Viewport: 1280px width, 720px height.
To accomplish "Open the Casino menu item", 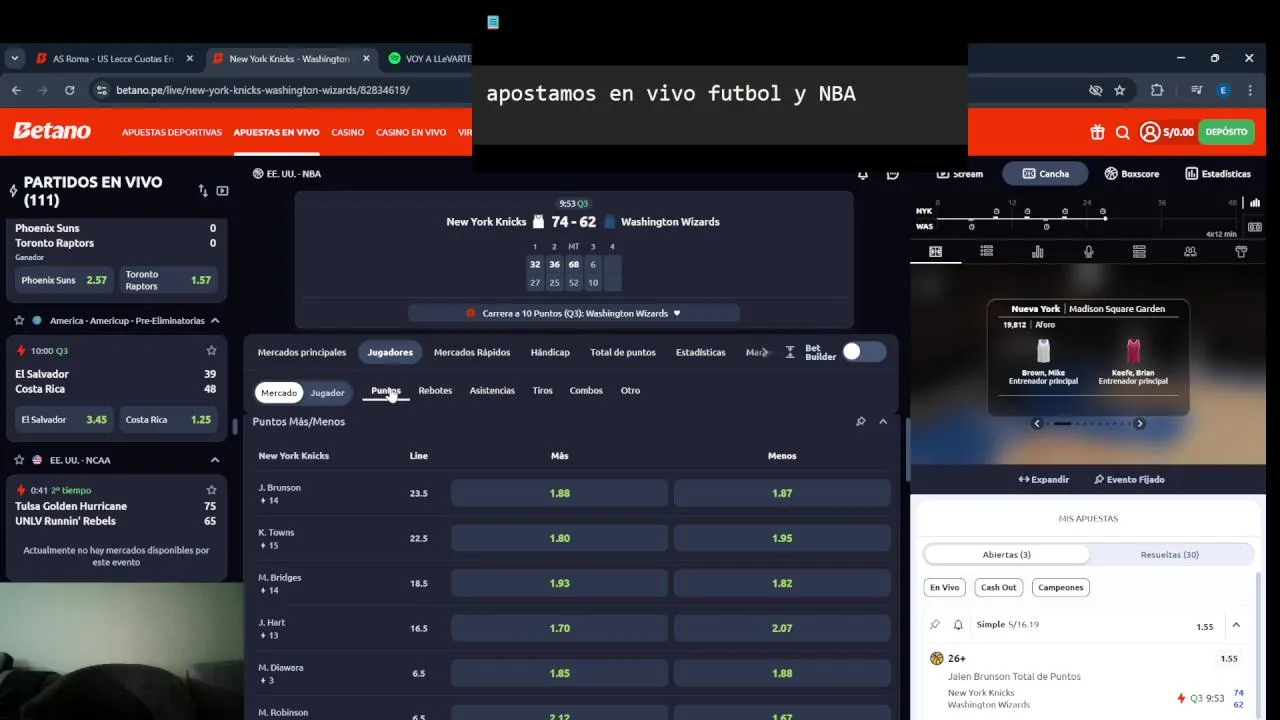I will [x=348, y=132].
